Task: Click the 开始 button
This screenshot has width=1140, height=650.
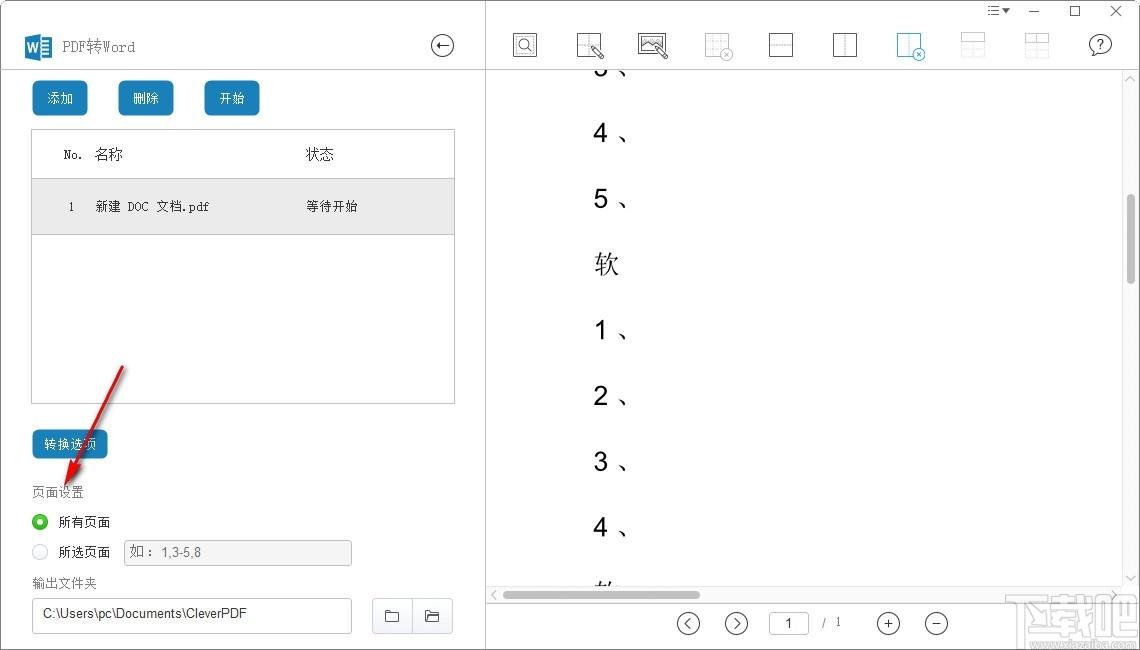Action: click(232, 98)
